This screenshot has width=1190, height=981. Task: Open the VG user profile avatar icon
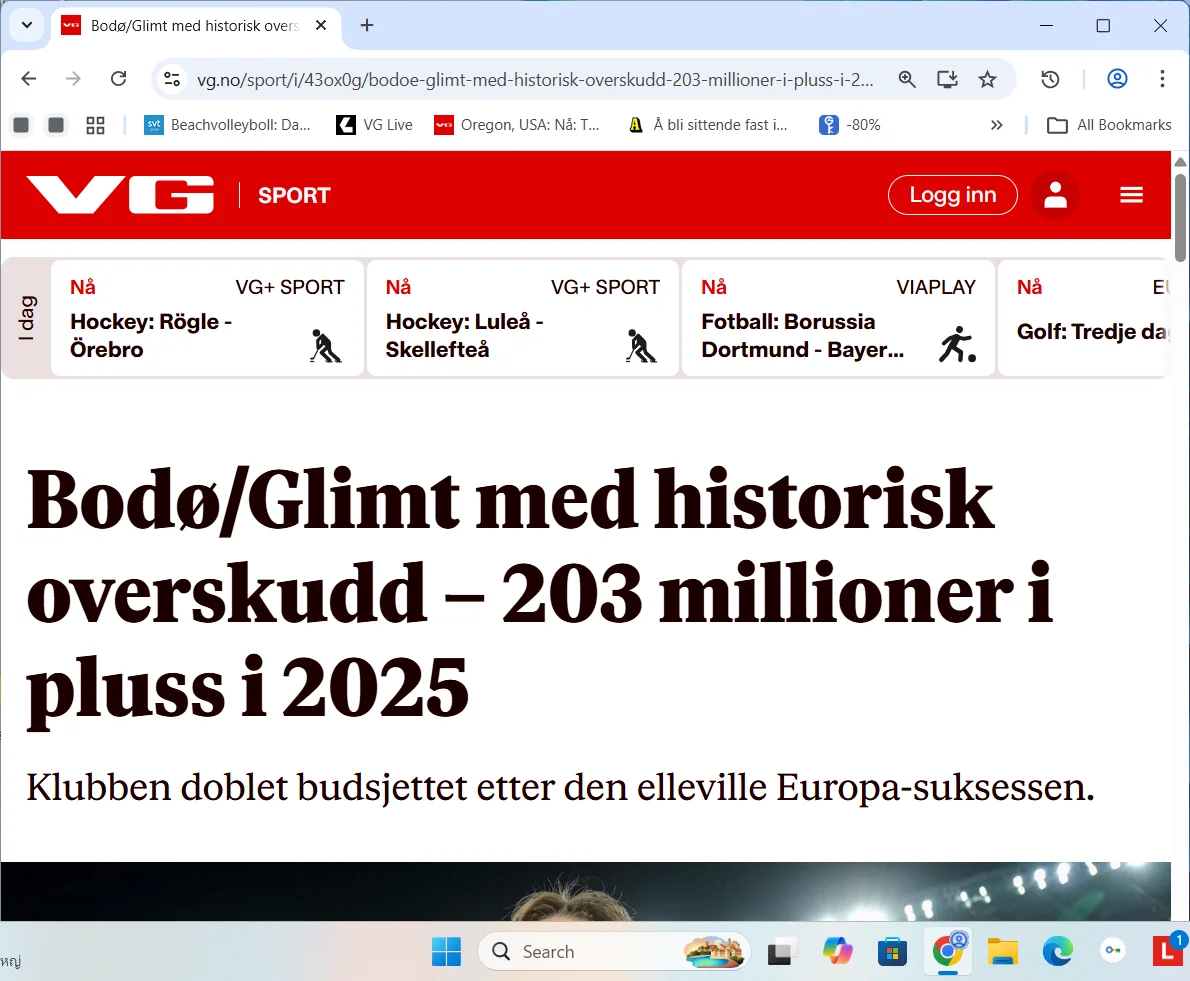point(1055,194)
